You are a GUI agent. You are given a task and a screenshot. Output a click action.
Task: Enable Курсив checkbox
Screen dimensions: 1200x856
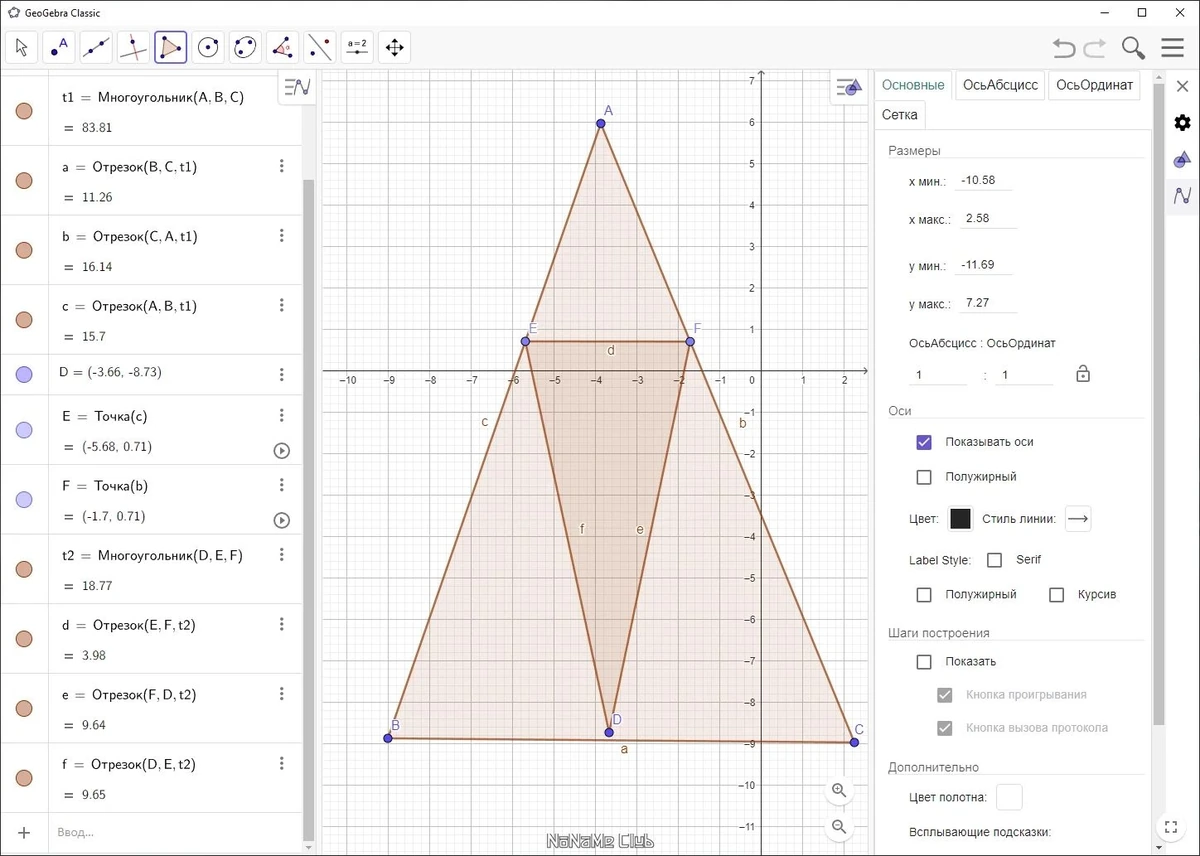point(1056,595)
